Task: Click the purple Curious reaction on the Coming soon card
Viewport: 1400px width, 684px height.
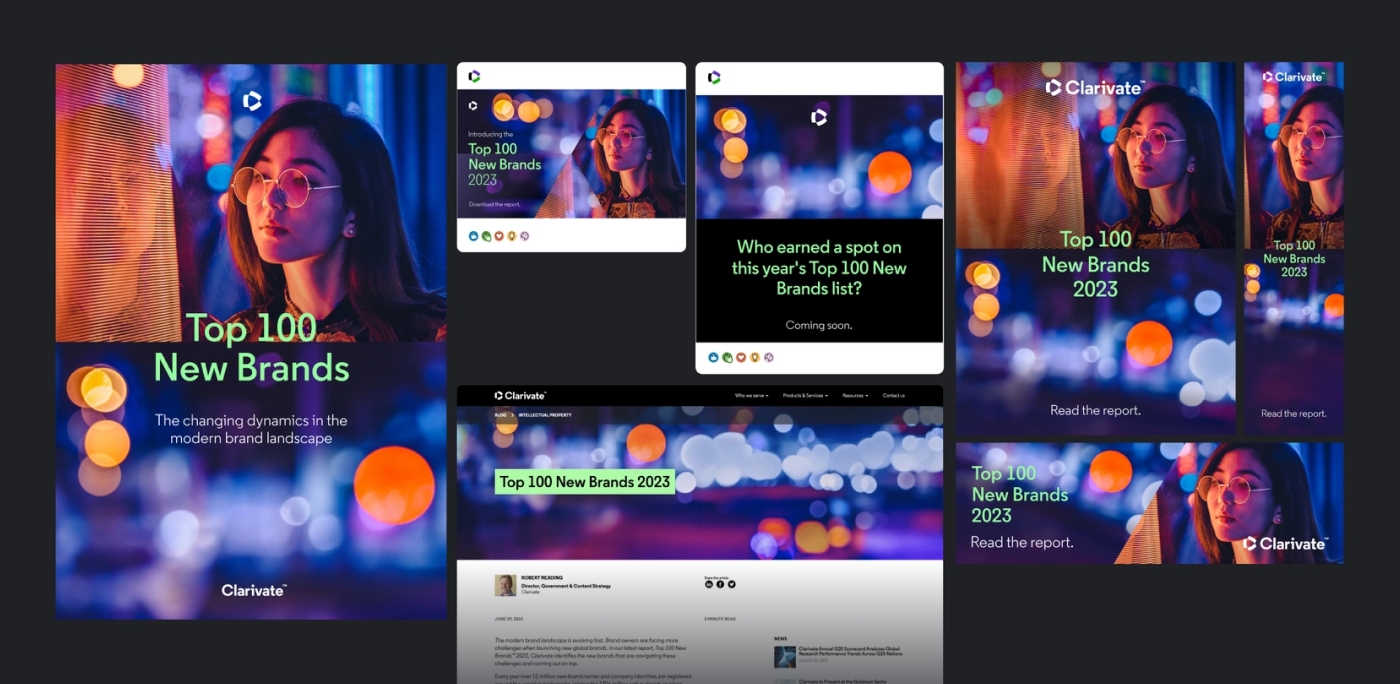Action: point(769,357)
